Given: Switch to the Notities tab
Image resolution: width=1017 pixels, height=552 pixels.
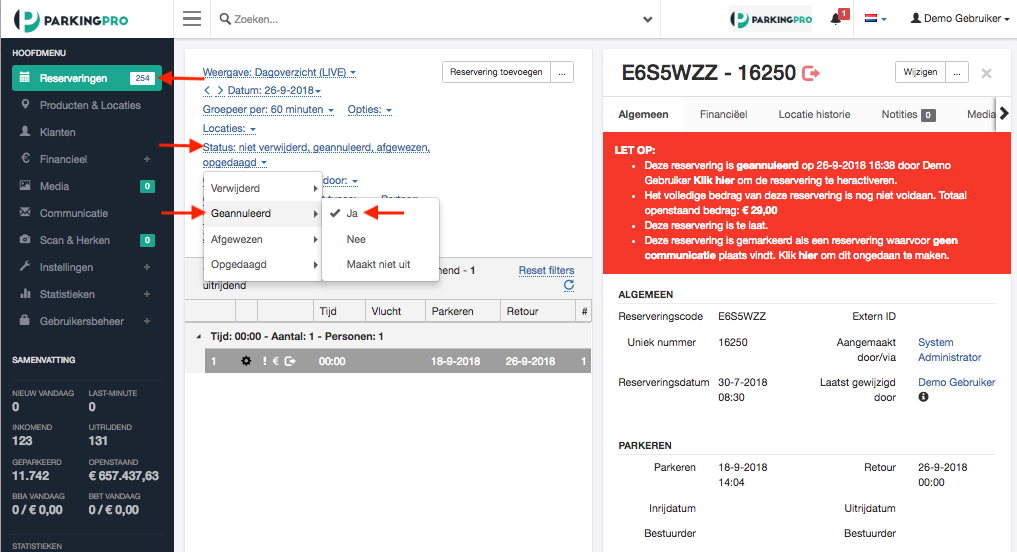Looking at the screenshot, I should [x=908, y=115].
